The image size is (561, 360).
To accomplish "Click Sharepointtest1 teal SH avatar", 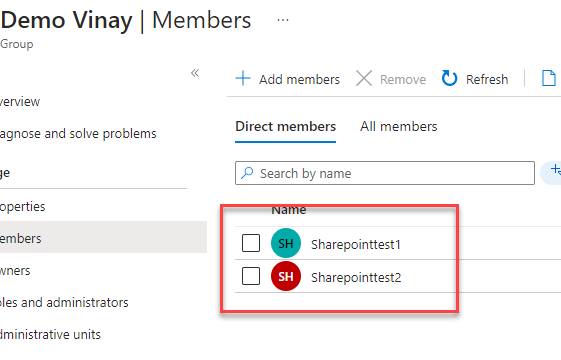I will (x=286, y=243).
